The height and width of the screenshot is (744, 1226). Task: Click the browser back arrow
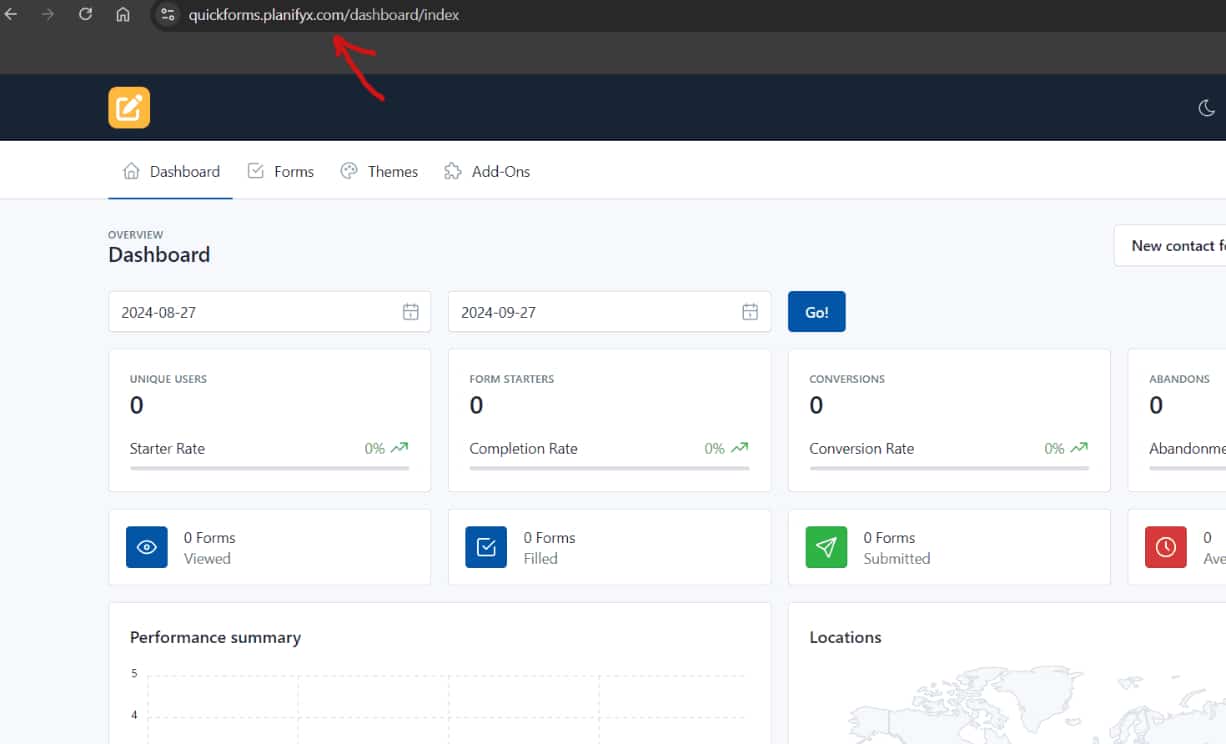[x=12, y=15]
